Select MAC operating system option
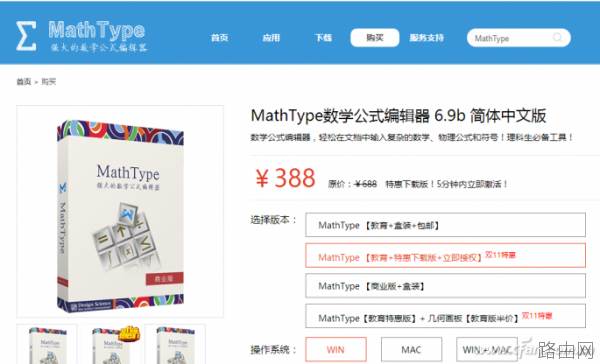Image resolution: width=600 pixels, height=364 pixels. point(411,349)
